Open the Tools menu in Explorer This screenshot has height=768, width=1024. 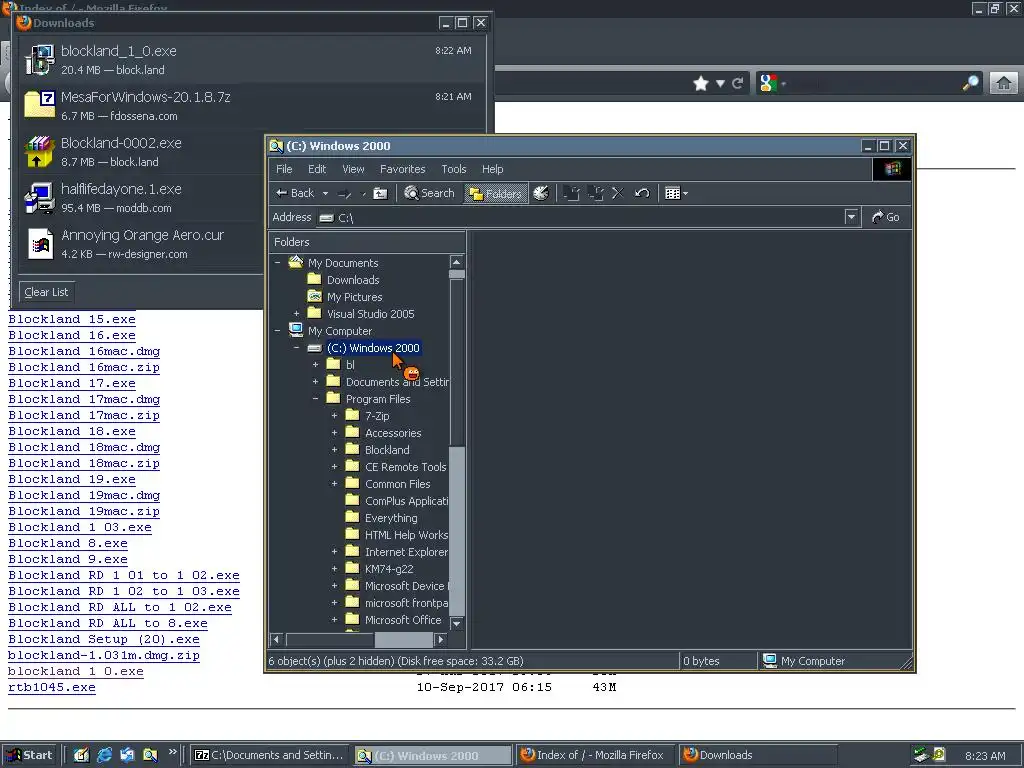(x=453, y=169)
